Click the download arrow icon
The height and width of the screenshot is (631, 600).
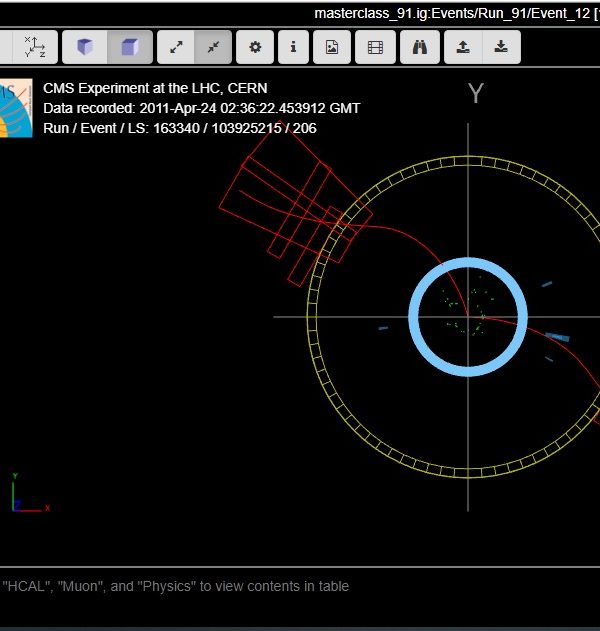tap(501, 47)
